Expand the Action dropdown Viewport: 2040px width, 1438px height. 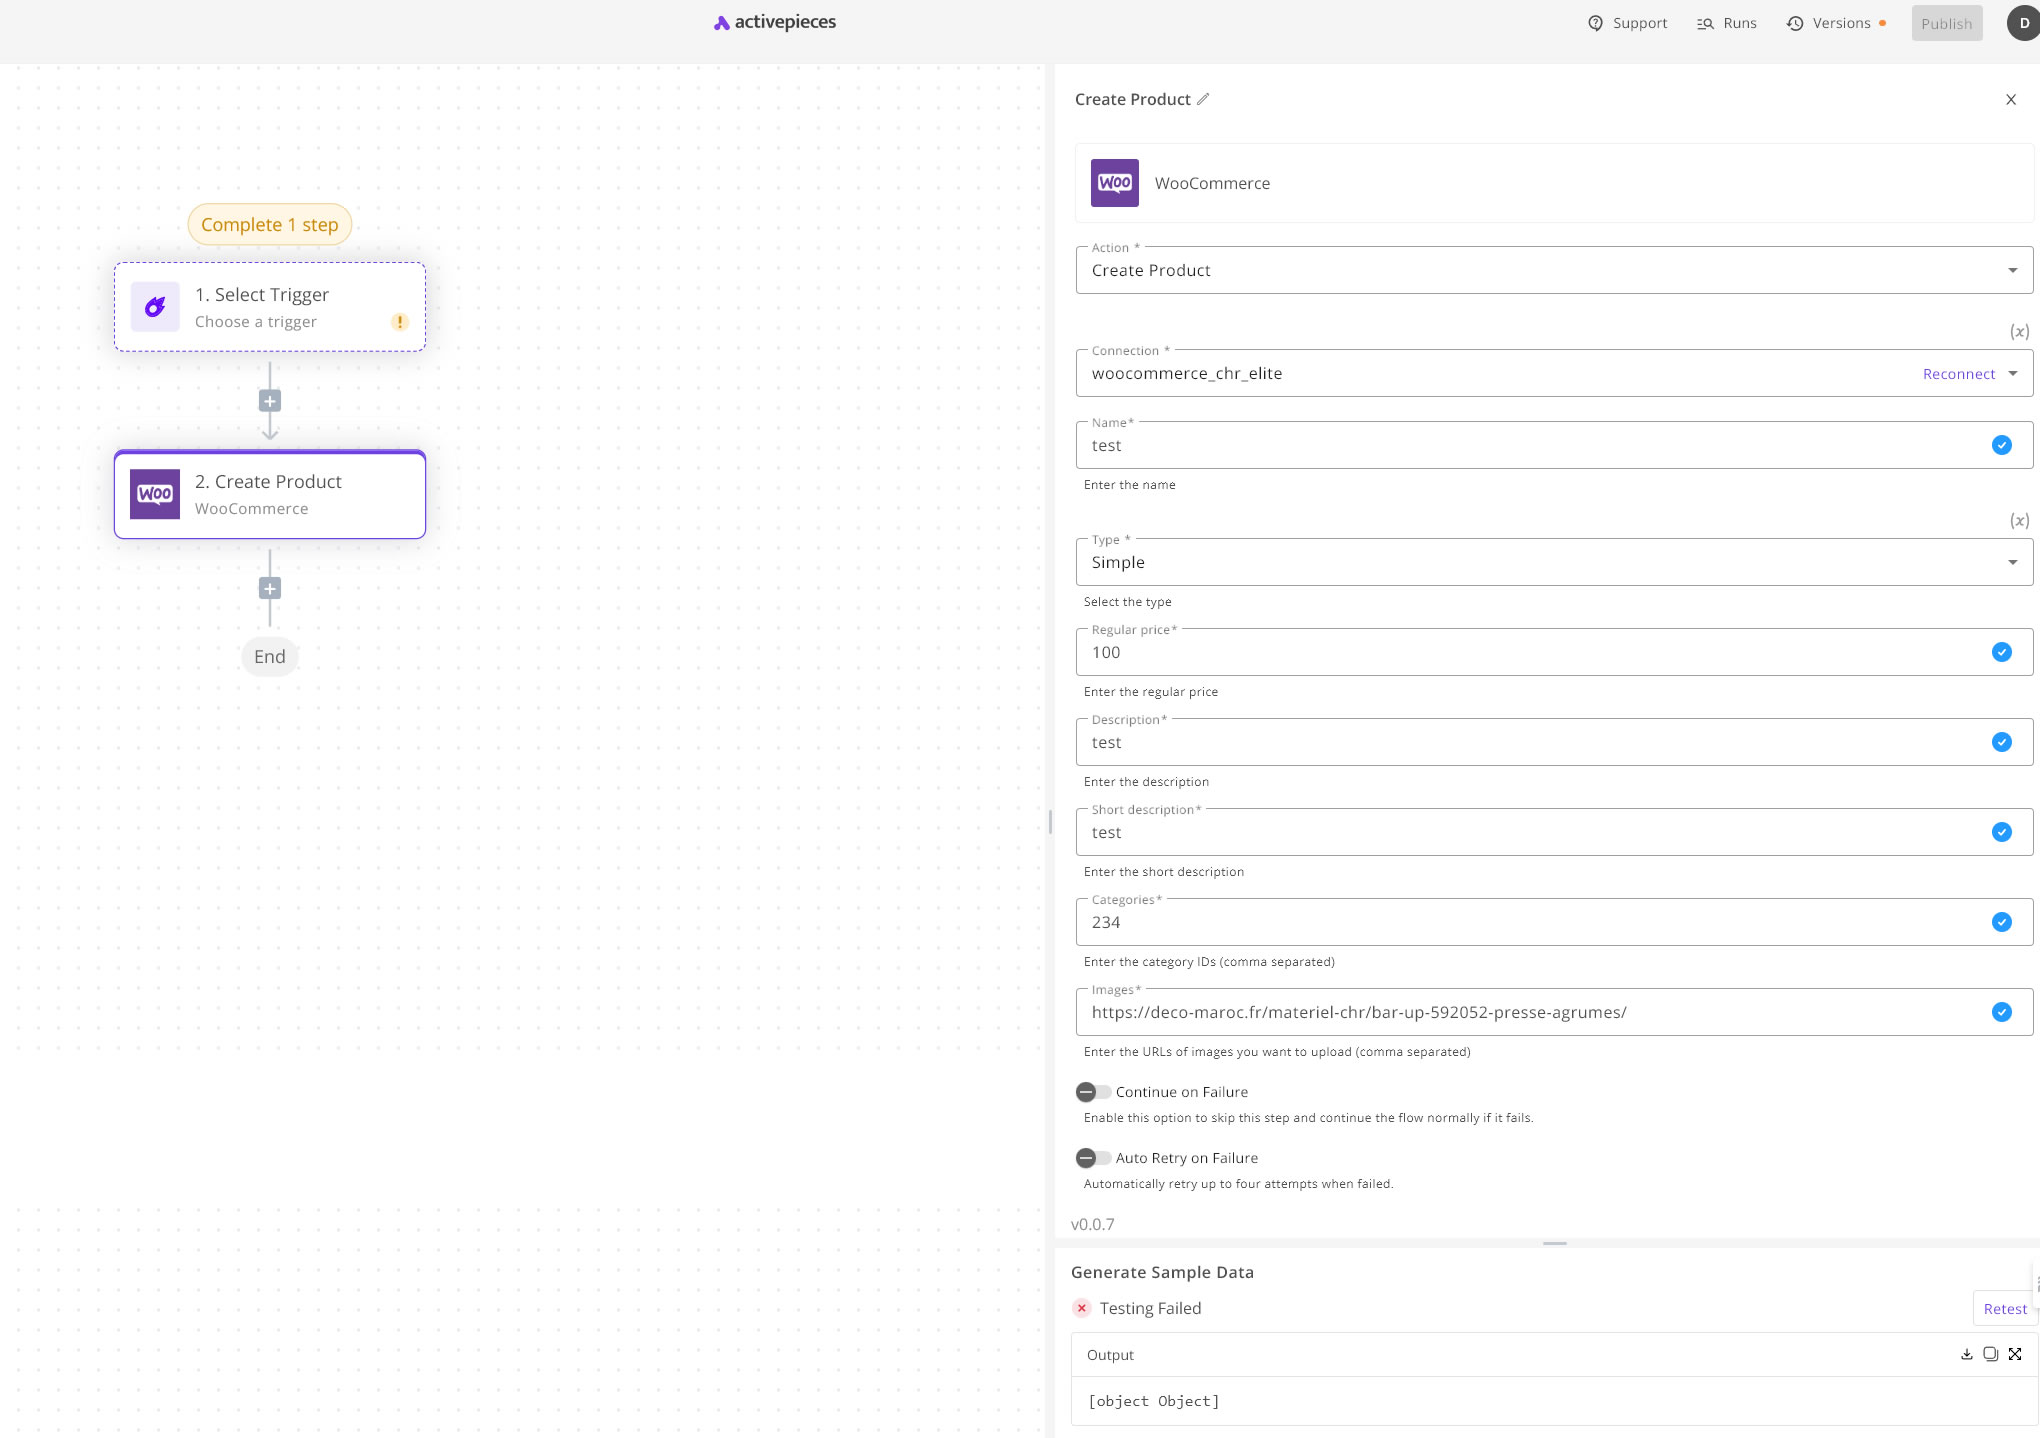click(1554, 270)
